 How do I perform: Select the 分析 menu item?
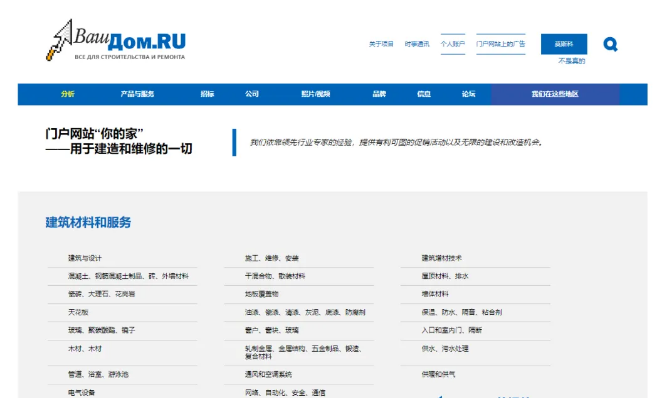[68, 94]
